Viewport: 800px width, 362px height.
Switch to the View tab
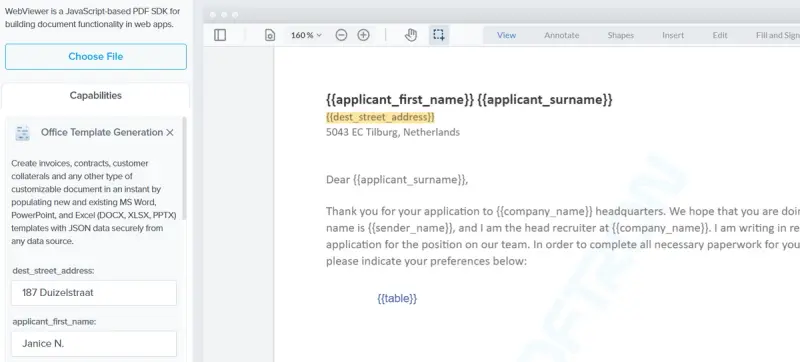507,35
